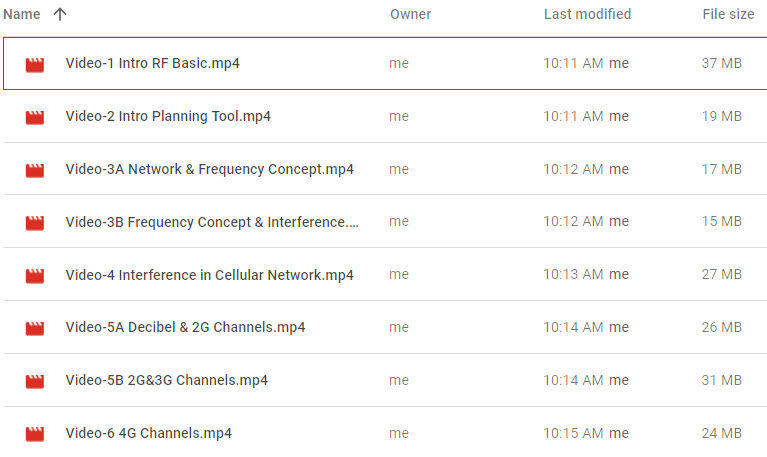The height and width of the screenshot is (457, 767).
Task: Click the Owner column header
Action: [x=410, y=14]
